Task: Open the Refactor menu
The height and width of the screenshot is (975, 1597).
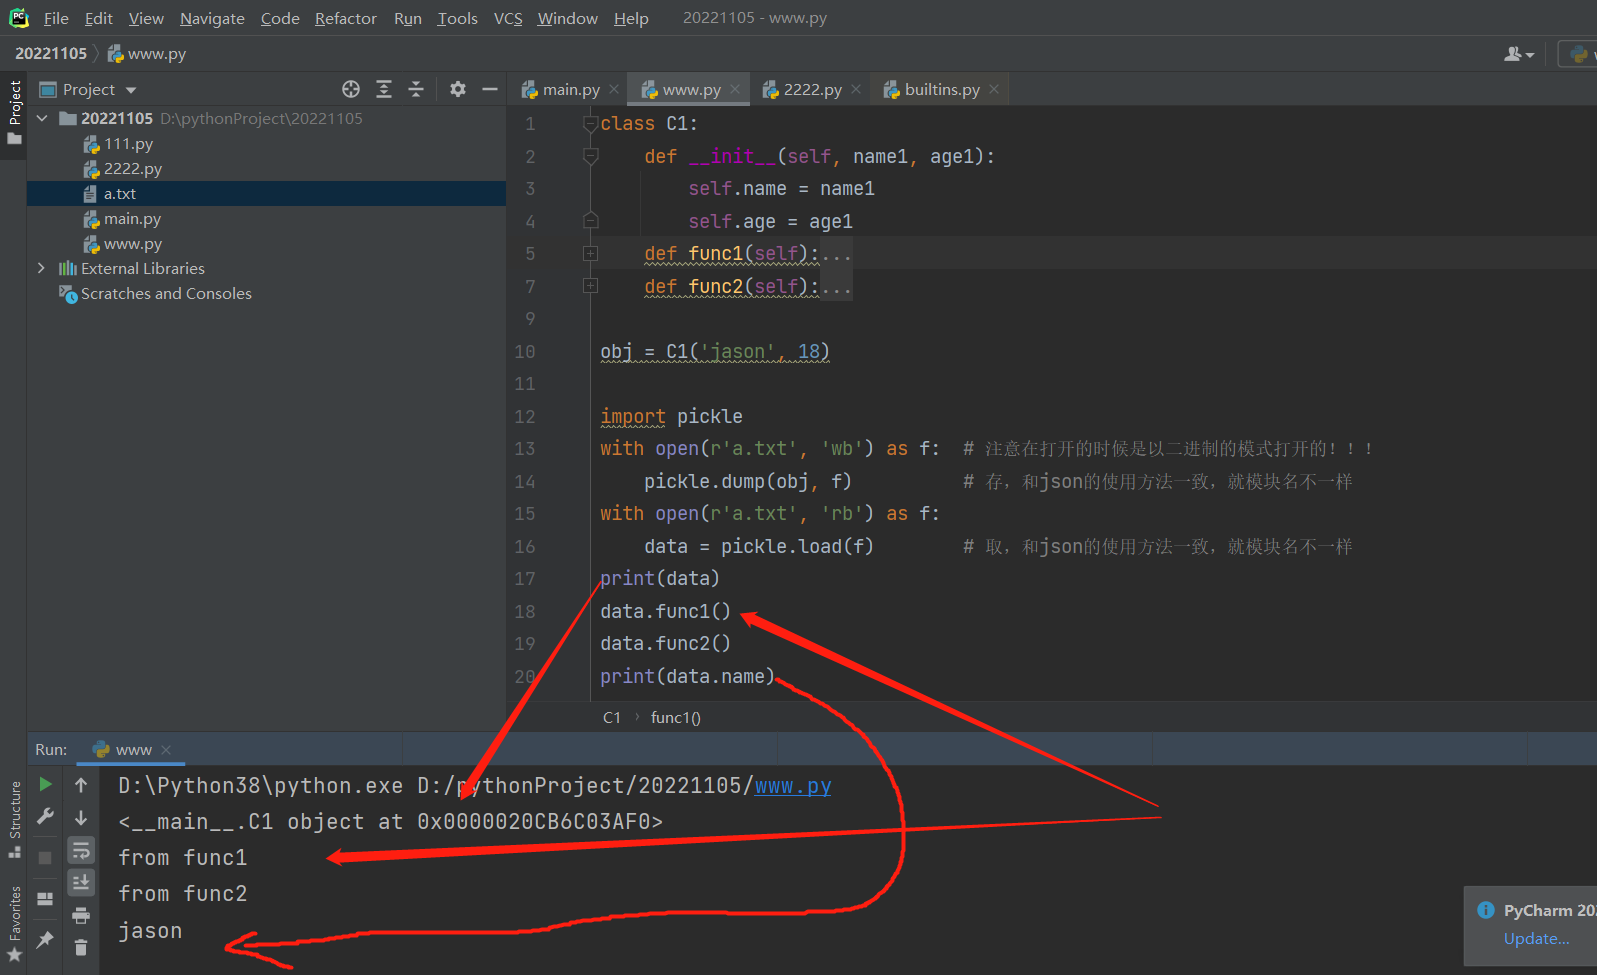Action: 346,18
